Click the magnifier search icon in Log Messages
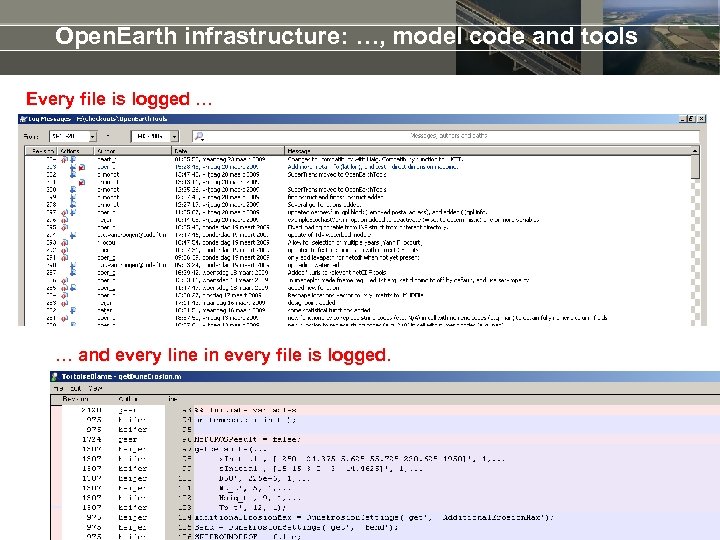The height and width of the screenshot is (540, 720). coord(200,136)
